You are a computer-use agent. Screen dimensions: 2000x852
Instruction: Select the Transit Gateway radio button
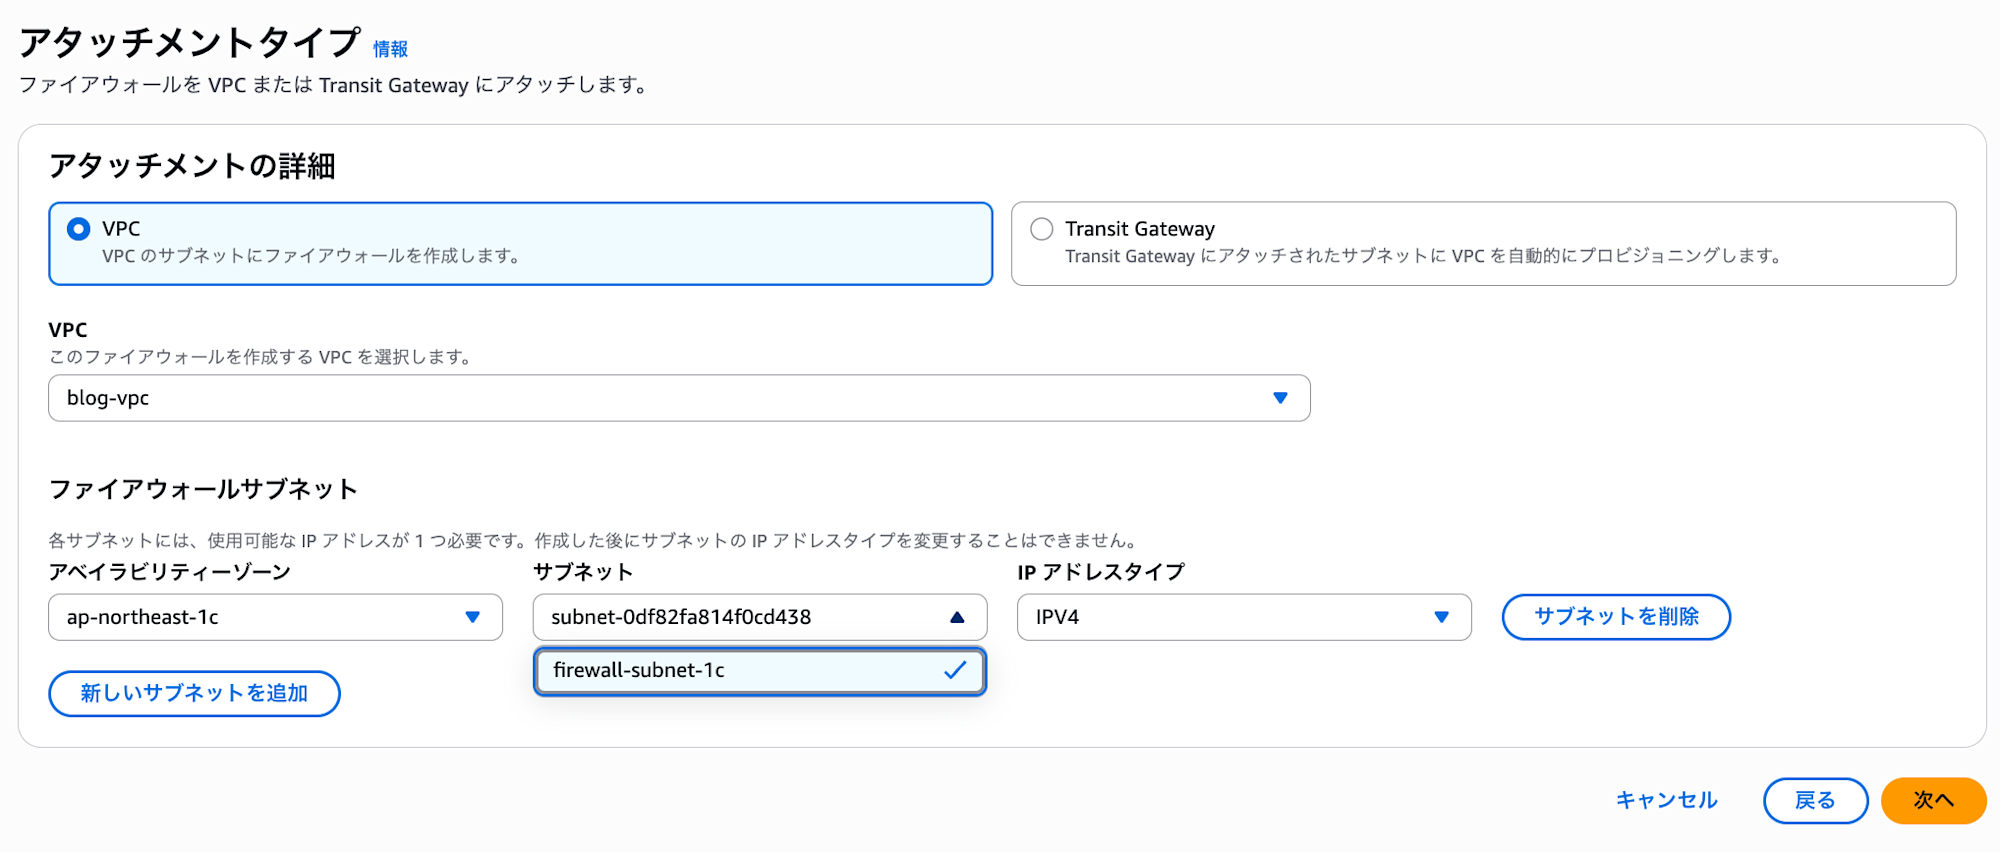(x=1042, y=229)
